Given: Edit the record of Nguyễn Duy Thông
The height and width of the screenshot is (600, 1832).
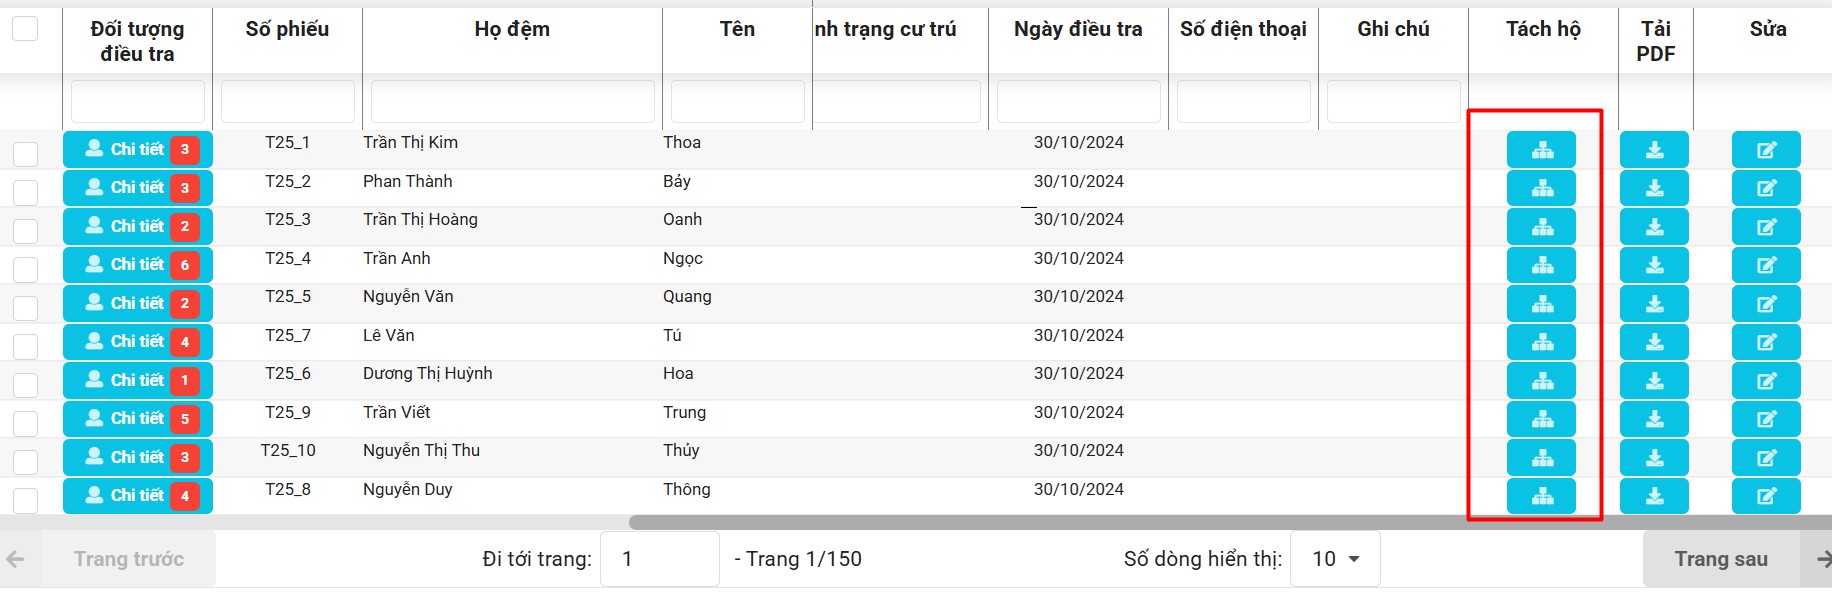Looking at the screenshot, I should 1766,496.
